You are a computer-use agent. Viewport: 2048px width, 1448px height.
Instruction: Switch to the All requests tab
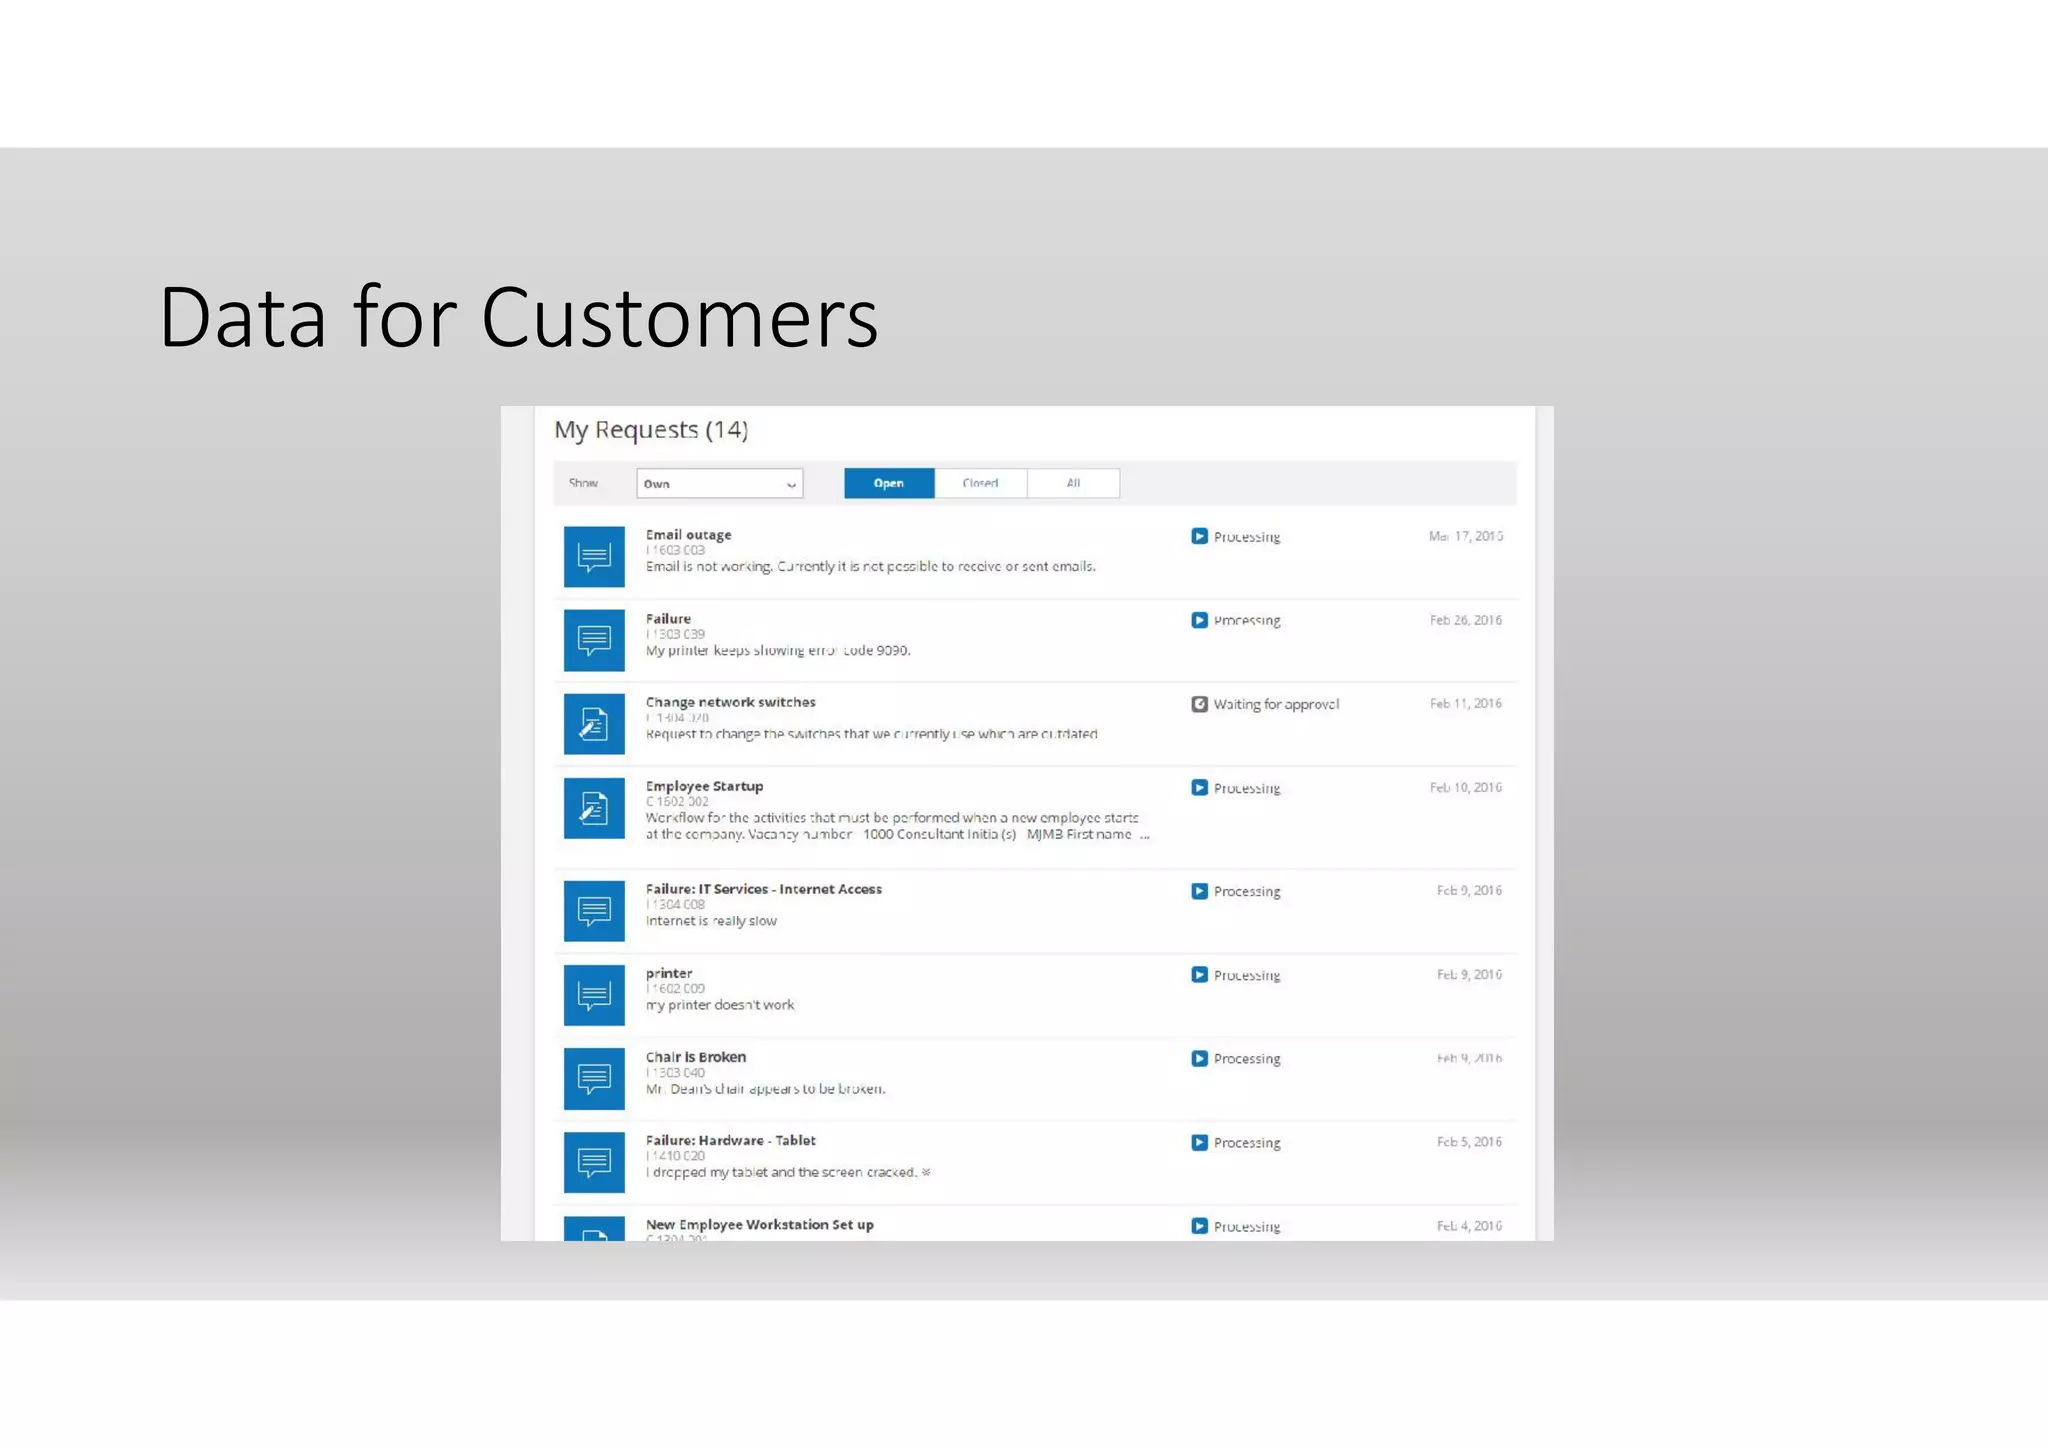[x=1073, y=483]
